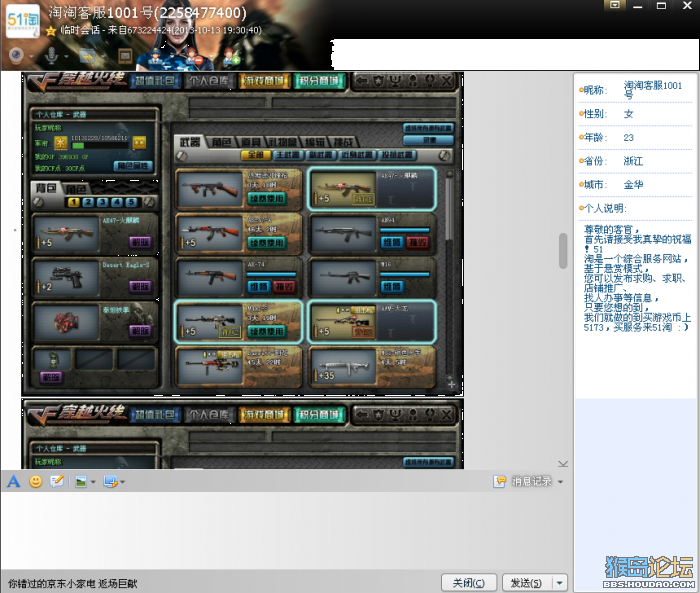This screenshot has width=700, height=593.
Task: Select 超值礼包 tab in top game screenshot
Action: (155, 81)
